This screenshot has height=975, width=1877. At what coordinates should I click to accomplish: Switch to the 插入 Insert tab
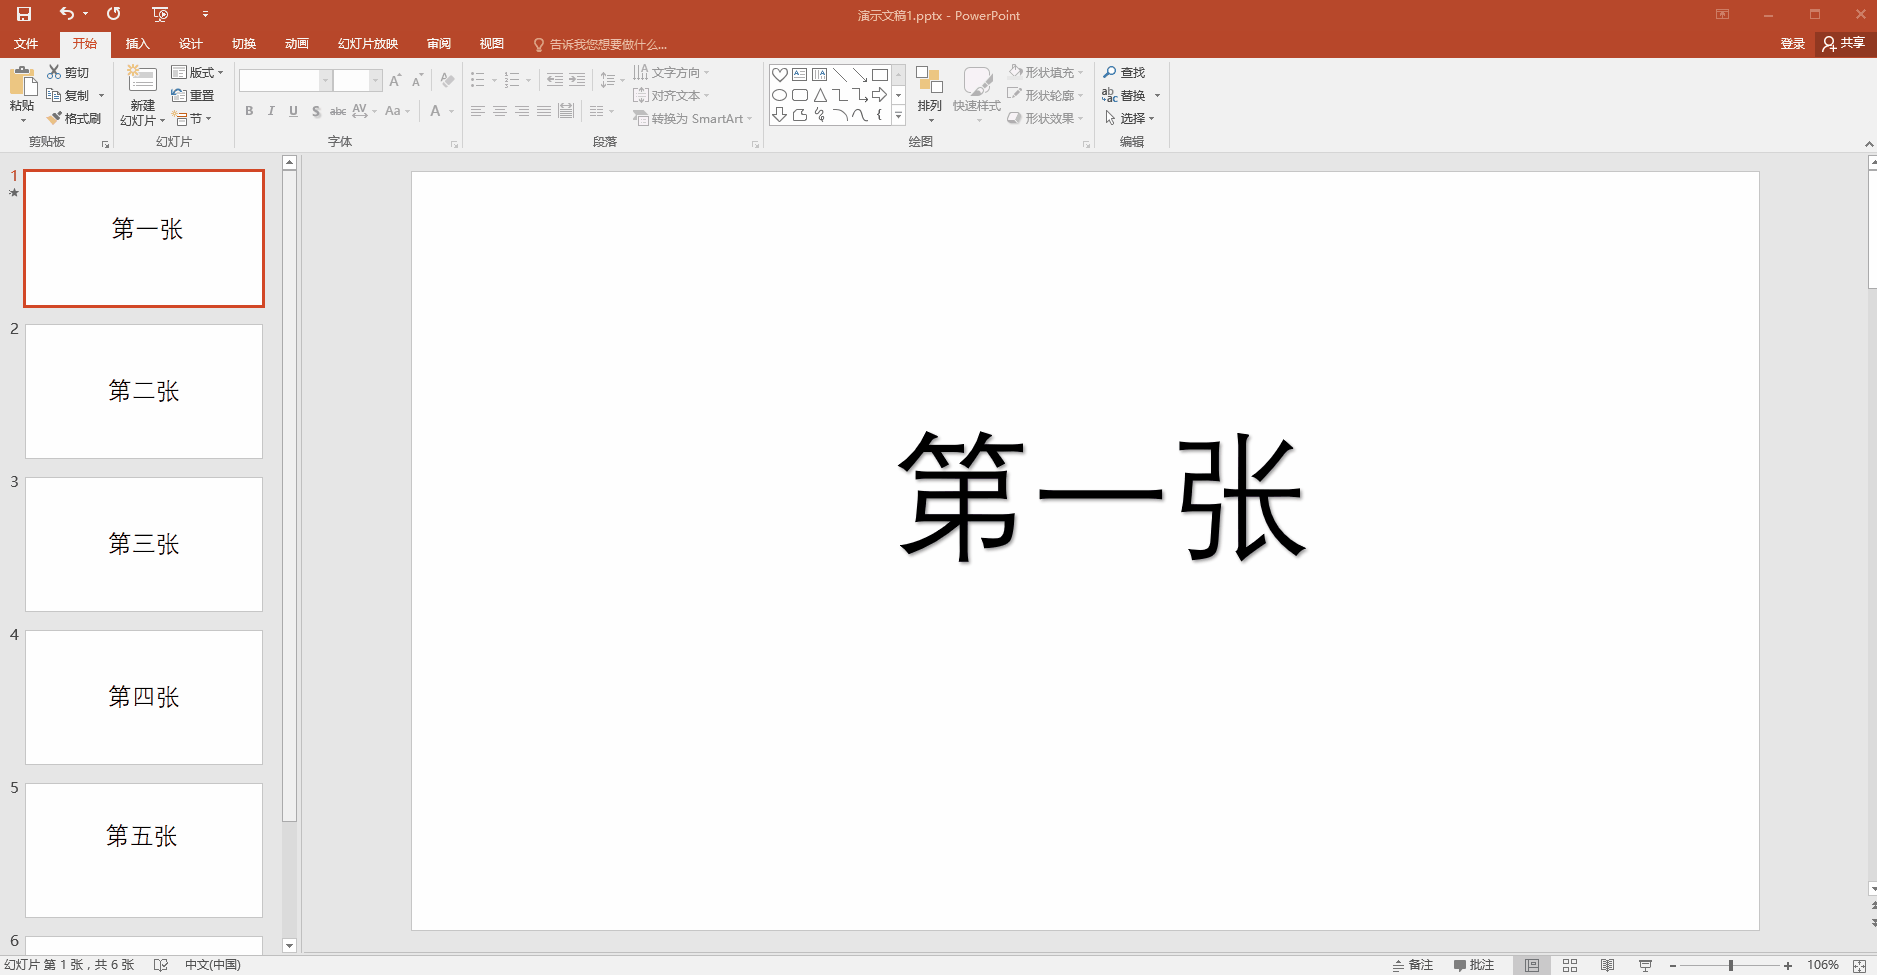click(x=138, y=44)
